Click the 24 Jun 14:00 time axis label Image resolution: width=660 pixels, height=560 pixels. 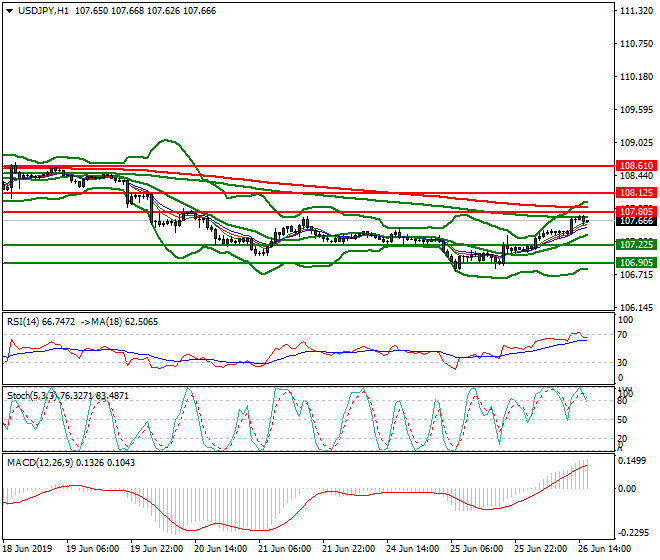[x=412, y=549]
